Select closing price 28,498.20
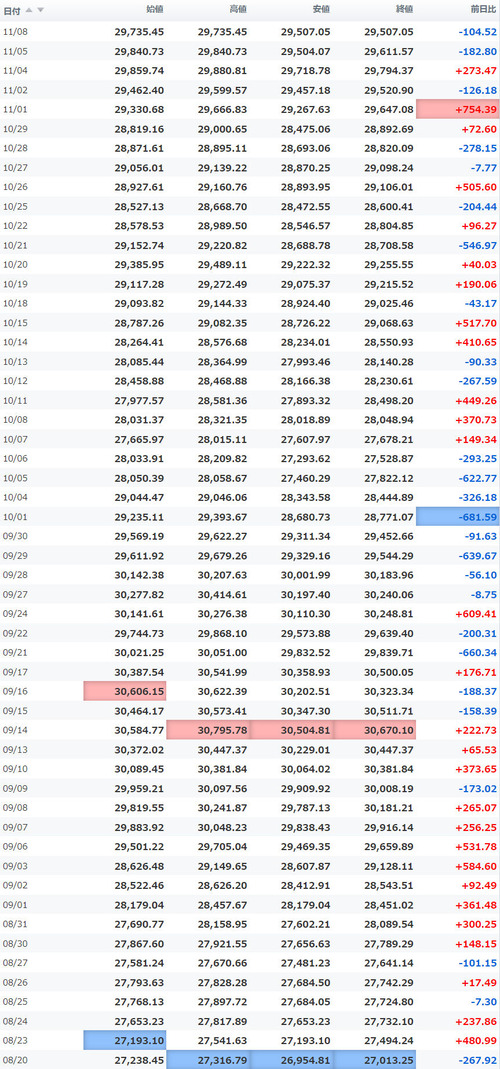Screen dimensions: 500x1069 tap(389, 400)
